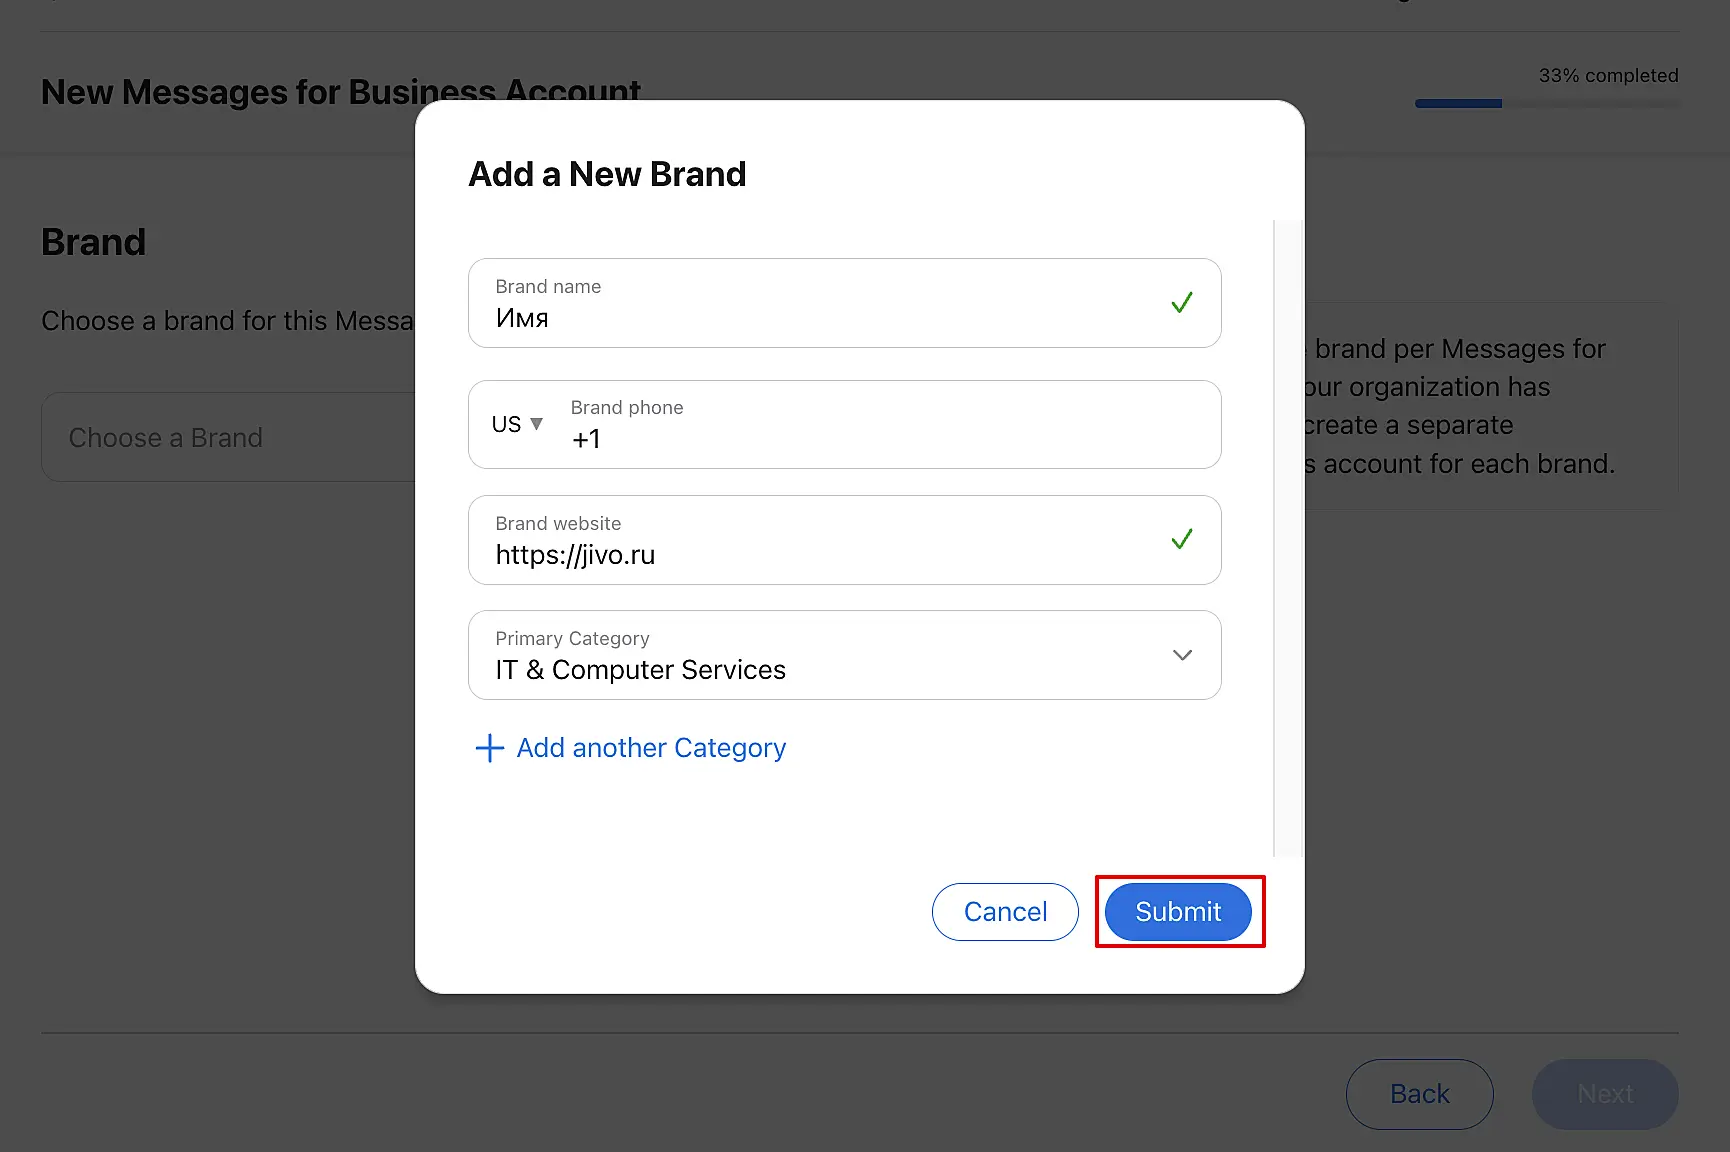This screenshot has height=1152, width=1730.
Task: Expand the Primary Category chevron
Action: [x=1182, y=655]
